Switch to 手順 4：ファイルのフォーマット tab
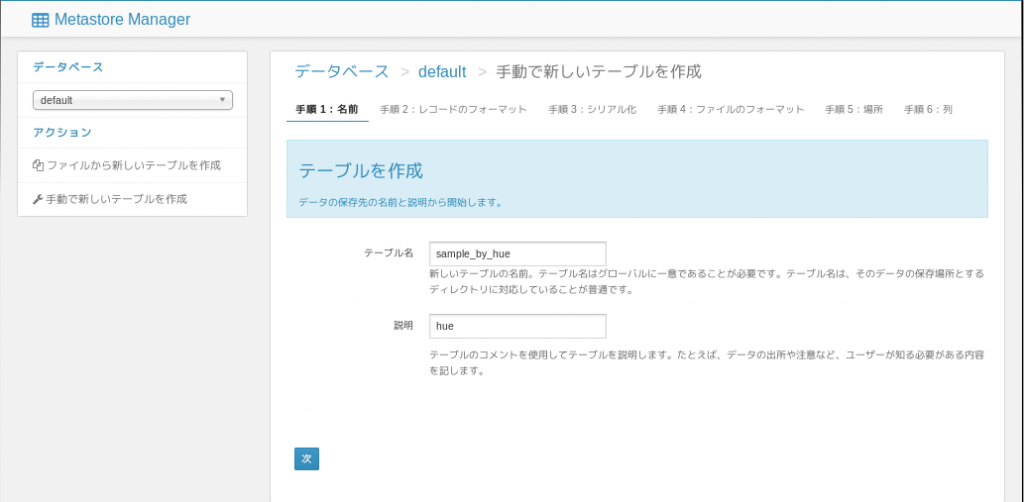The image size is (1024, 502). [731, 110]
